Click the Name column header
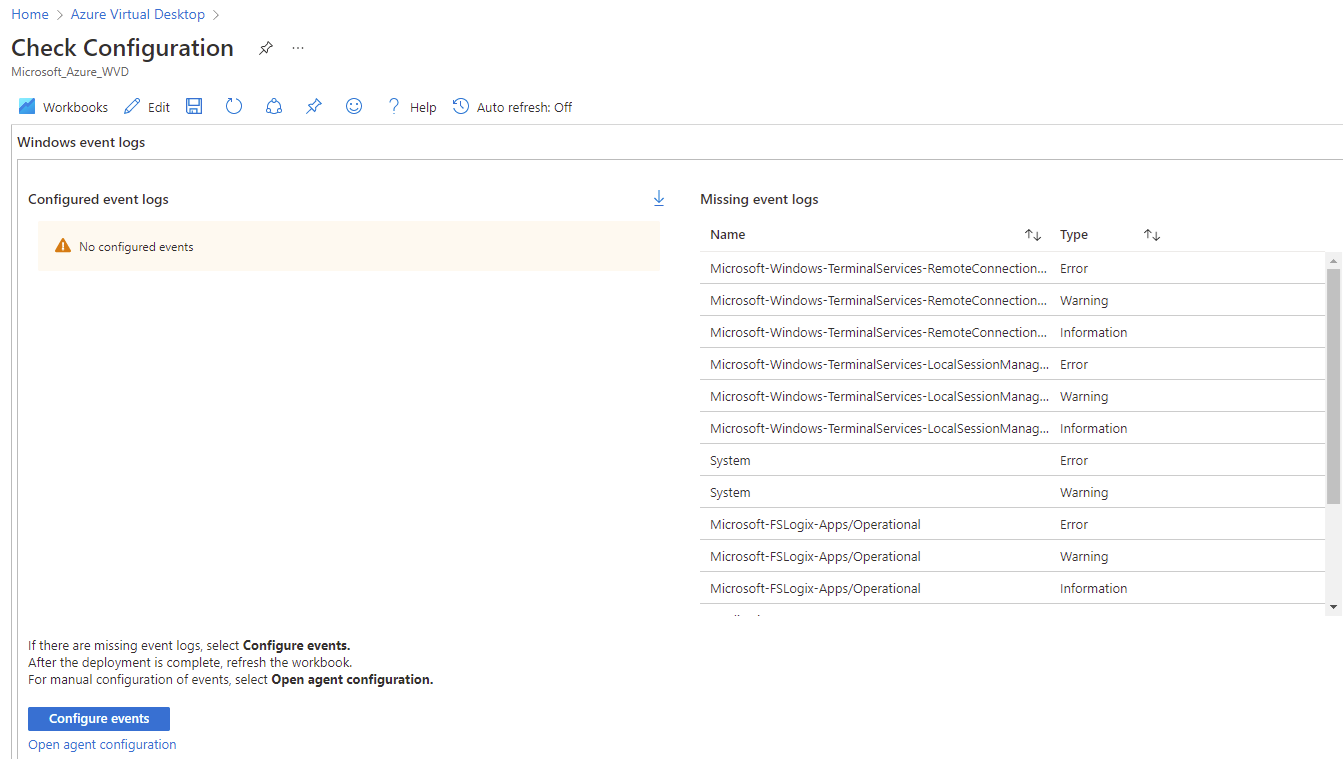The image size is (1343, 759). point(728,235)
